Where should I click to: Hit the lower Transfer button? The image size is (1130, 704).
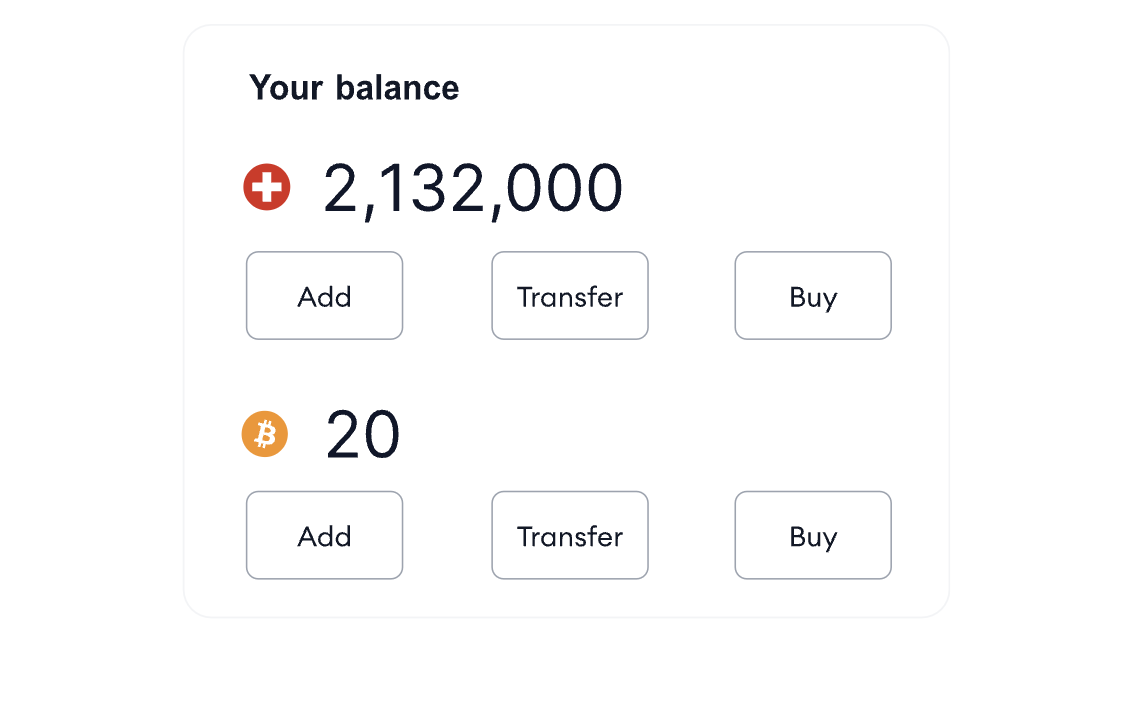(x=570, y=536)
